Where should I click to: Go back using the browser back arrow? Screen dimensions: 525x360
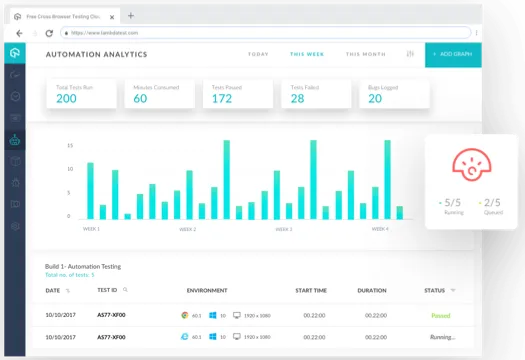point(19,33)
